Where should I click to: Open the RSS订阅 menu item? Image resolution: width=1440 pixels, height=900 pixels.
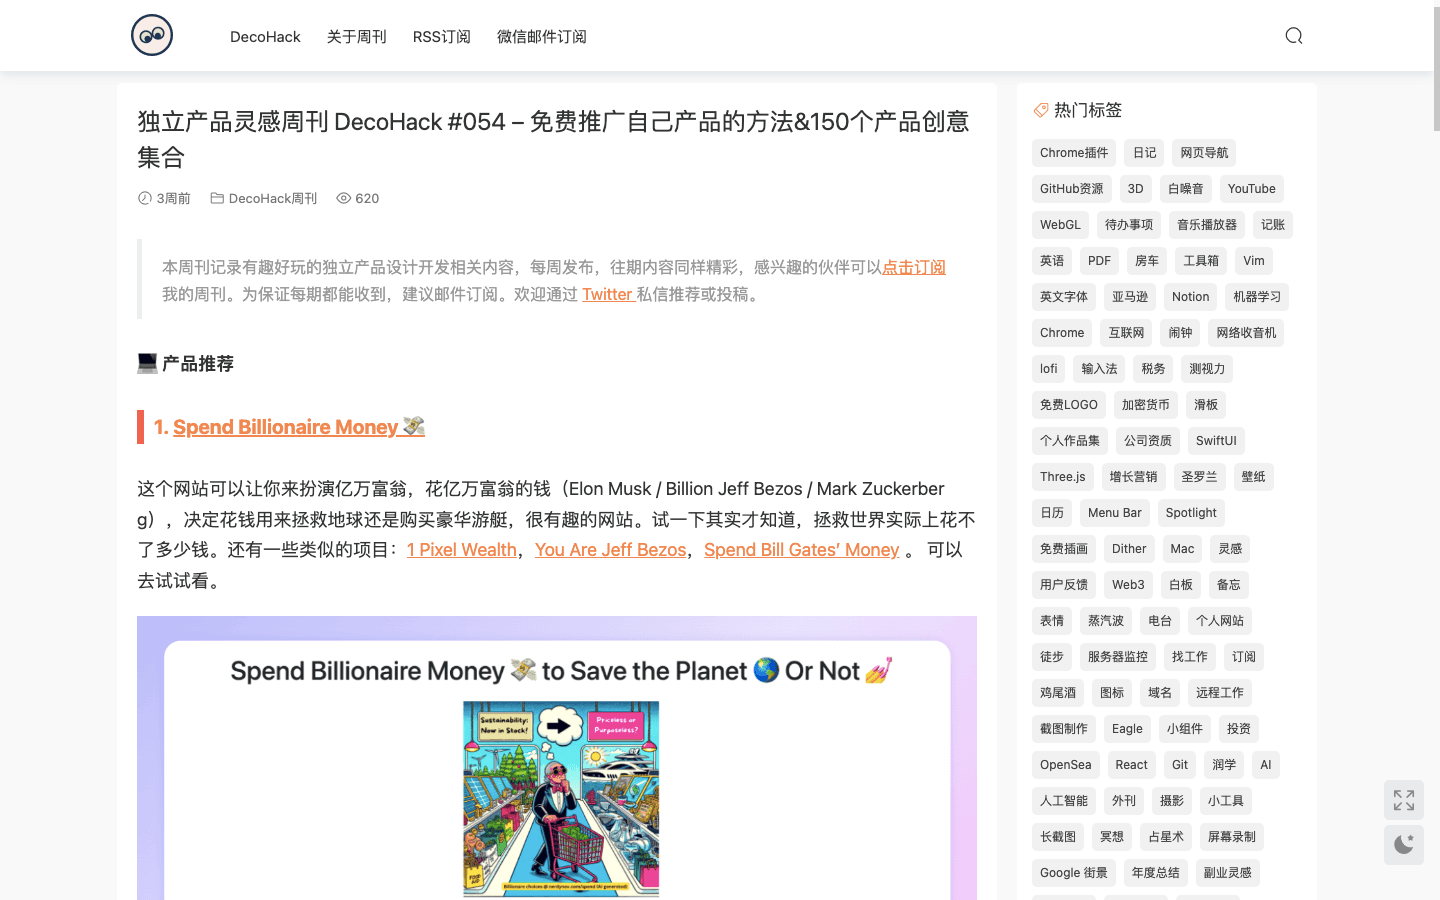click(442, 37)
